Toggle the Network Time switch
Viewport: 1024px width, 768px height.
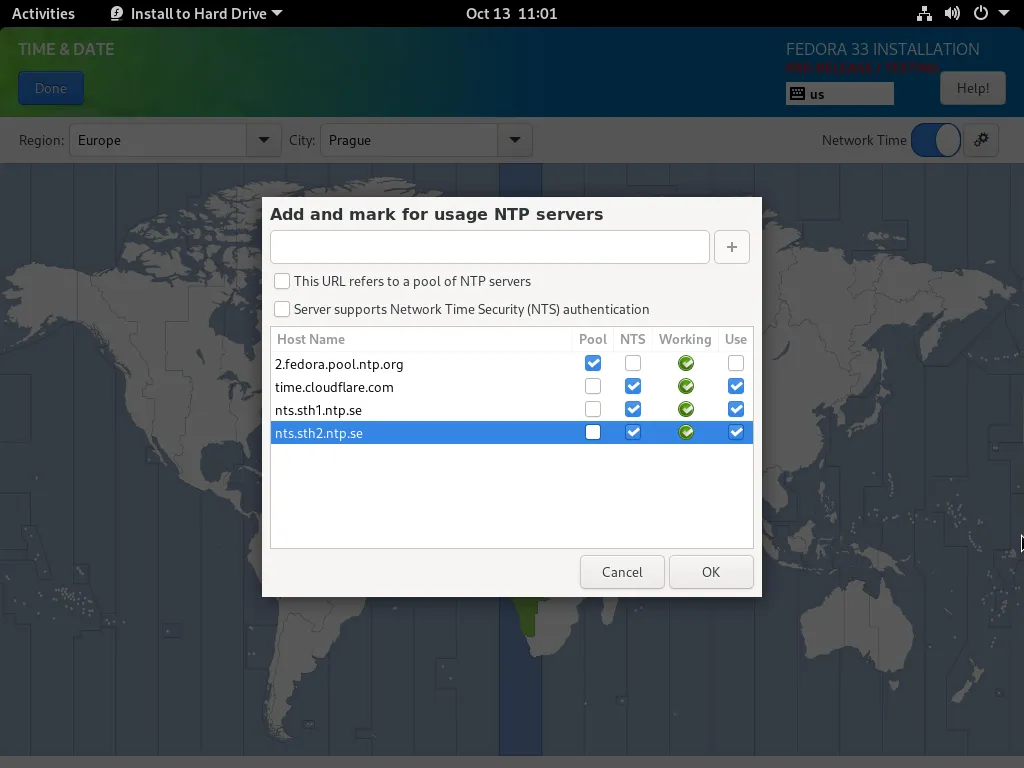coord(935,140)
